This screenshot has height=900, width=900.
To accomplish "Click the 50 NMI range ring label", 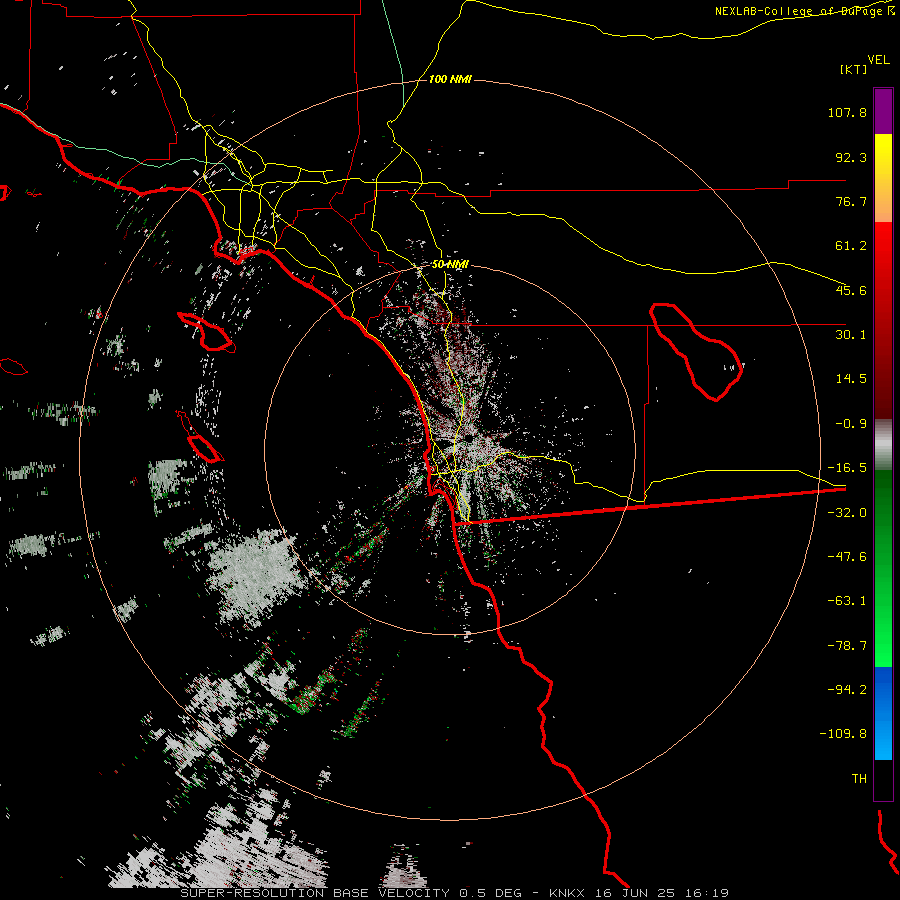I will 450,265.
